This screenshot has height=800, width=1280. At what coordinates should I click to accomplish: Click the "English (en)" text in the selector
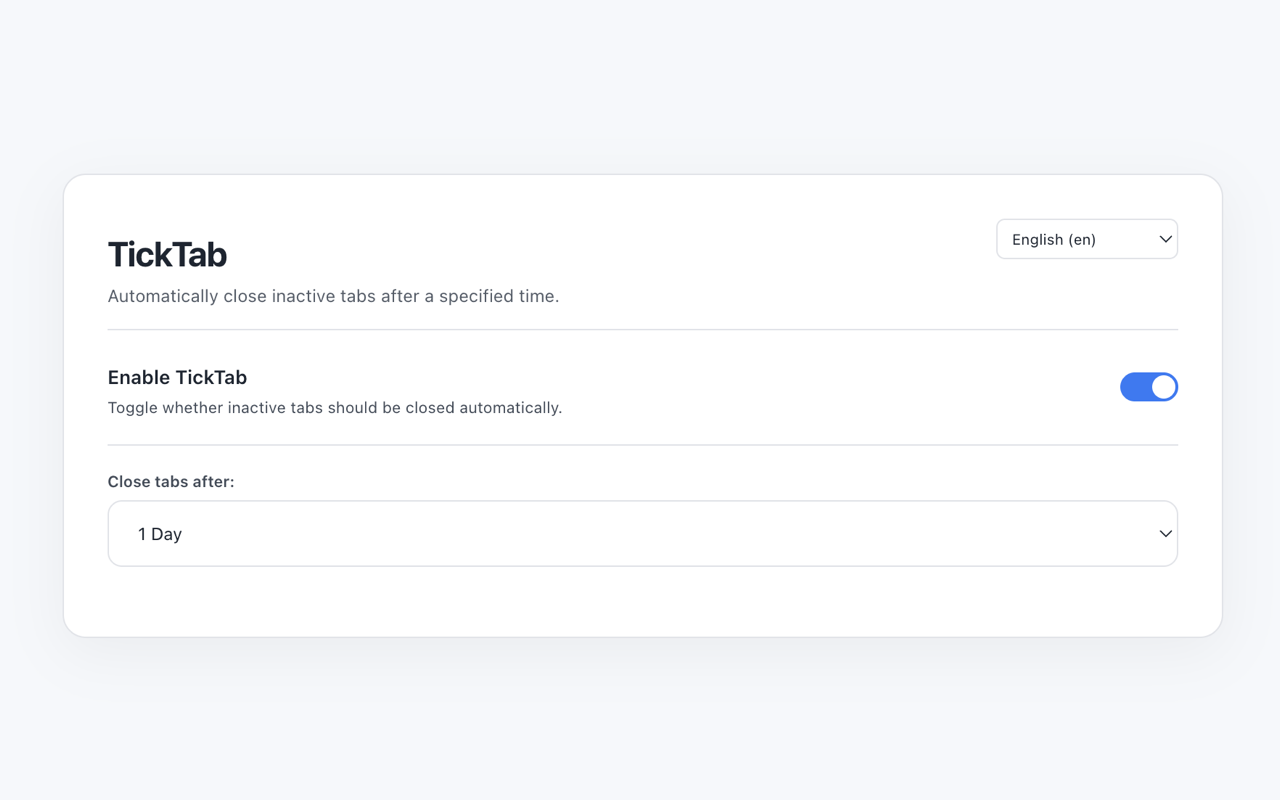tap(1053, 239)
